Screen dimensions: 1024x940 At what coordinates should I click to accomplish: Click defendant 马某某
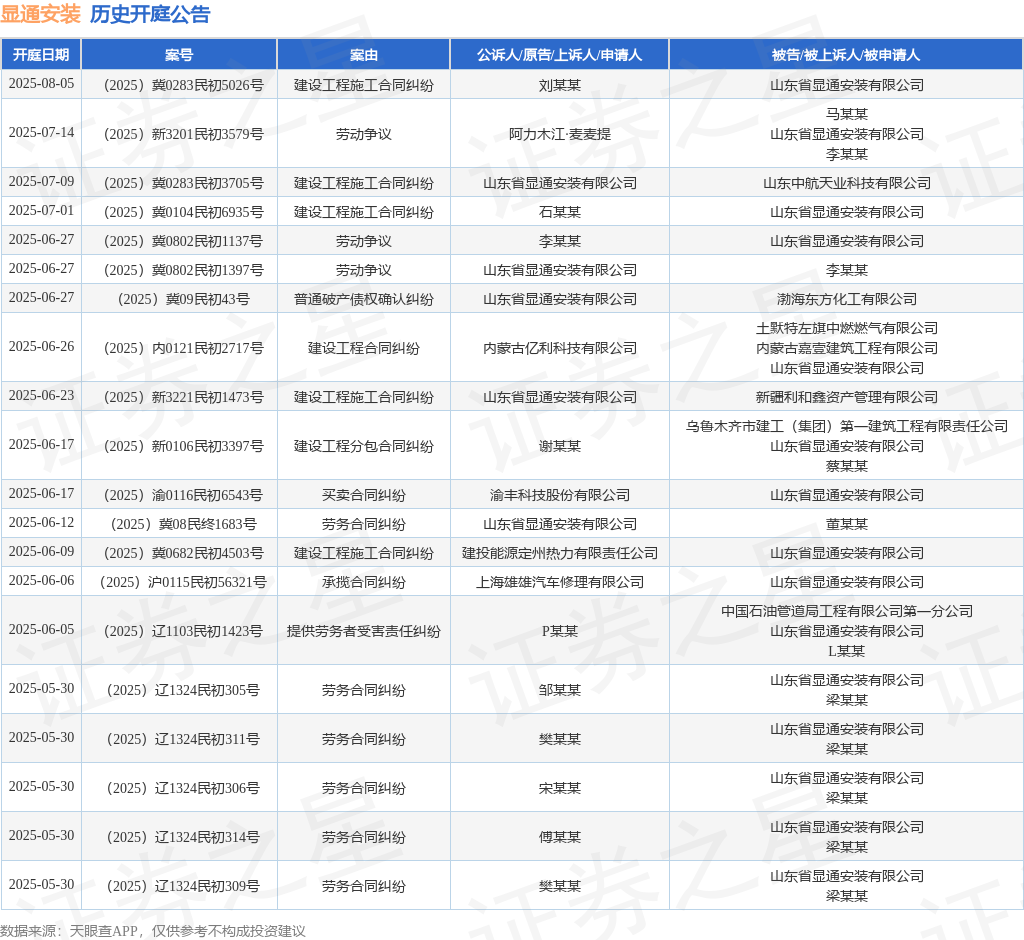pos(846,114)
